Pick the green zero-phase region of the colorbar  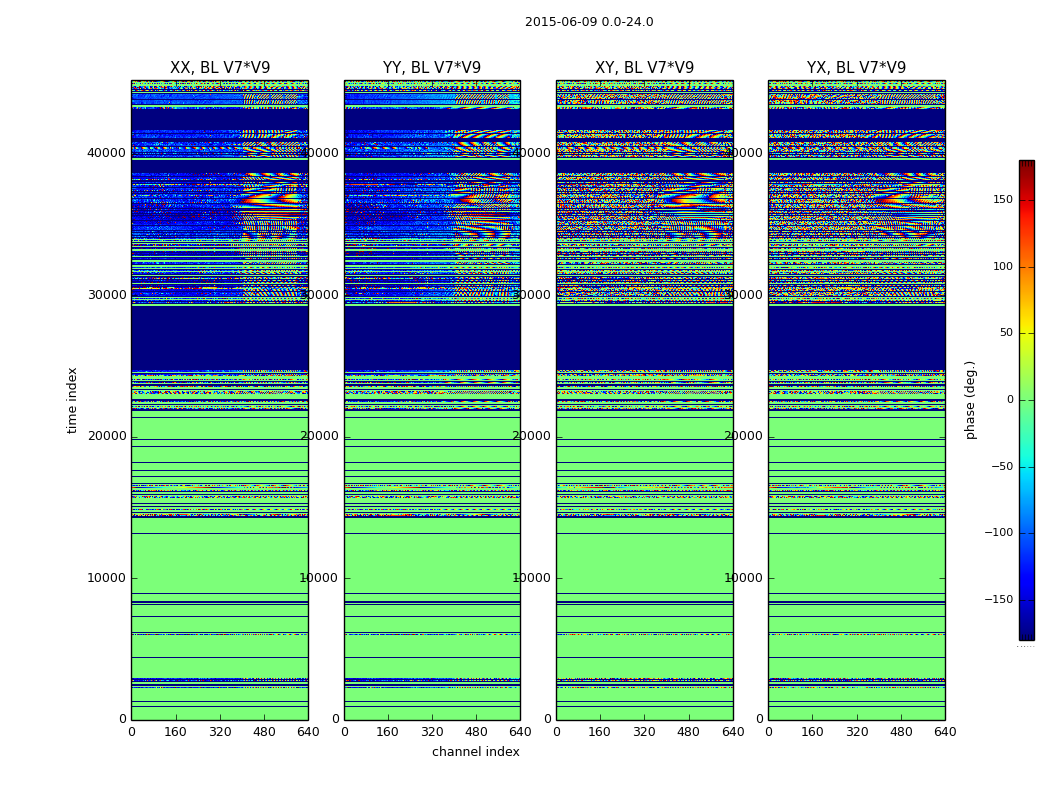1026,400
